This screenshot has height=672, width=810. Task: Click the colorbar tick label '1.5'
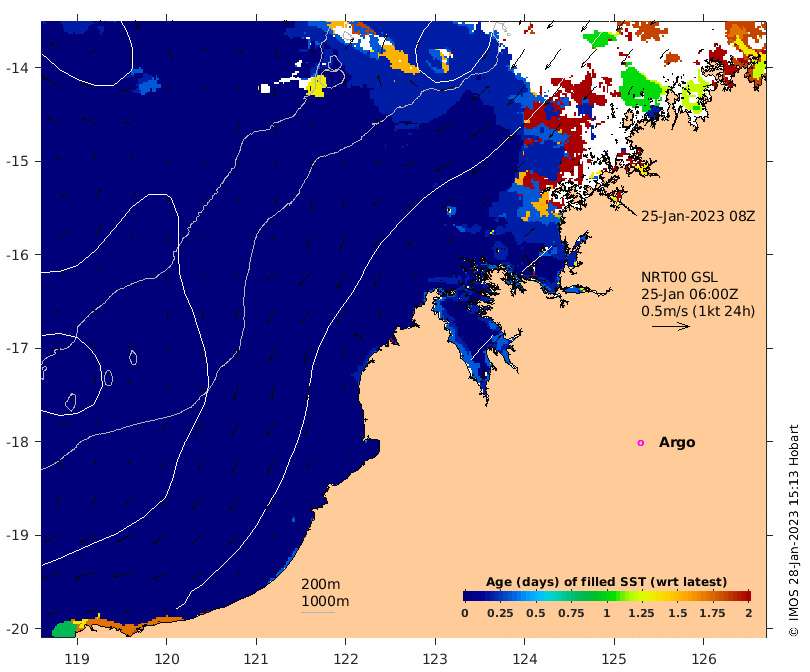coord(678,613)
